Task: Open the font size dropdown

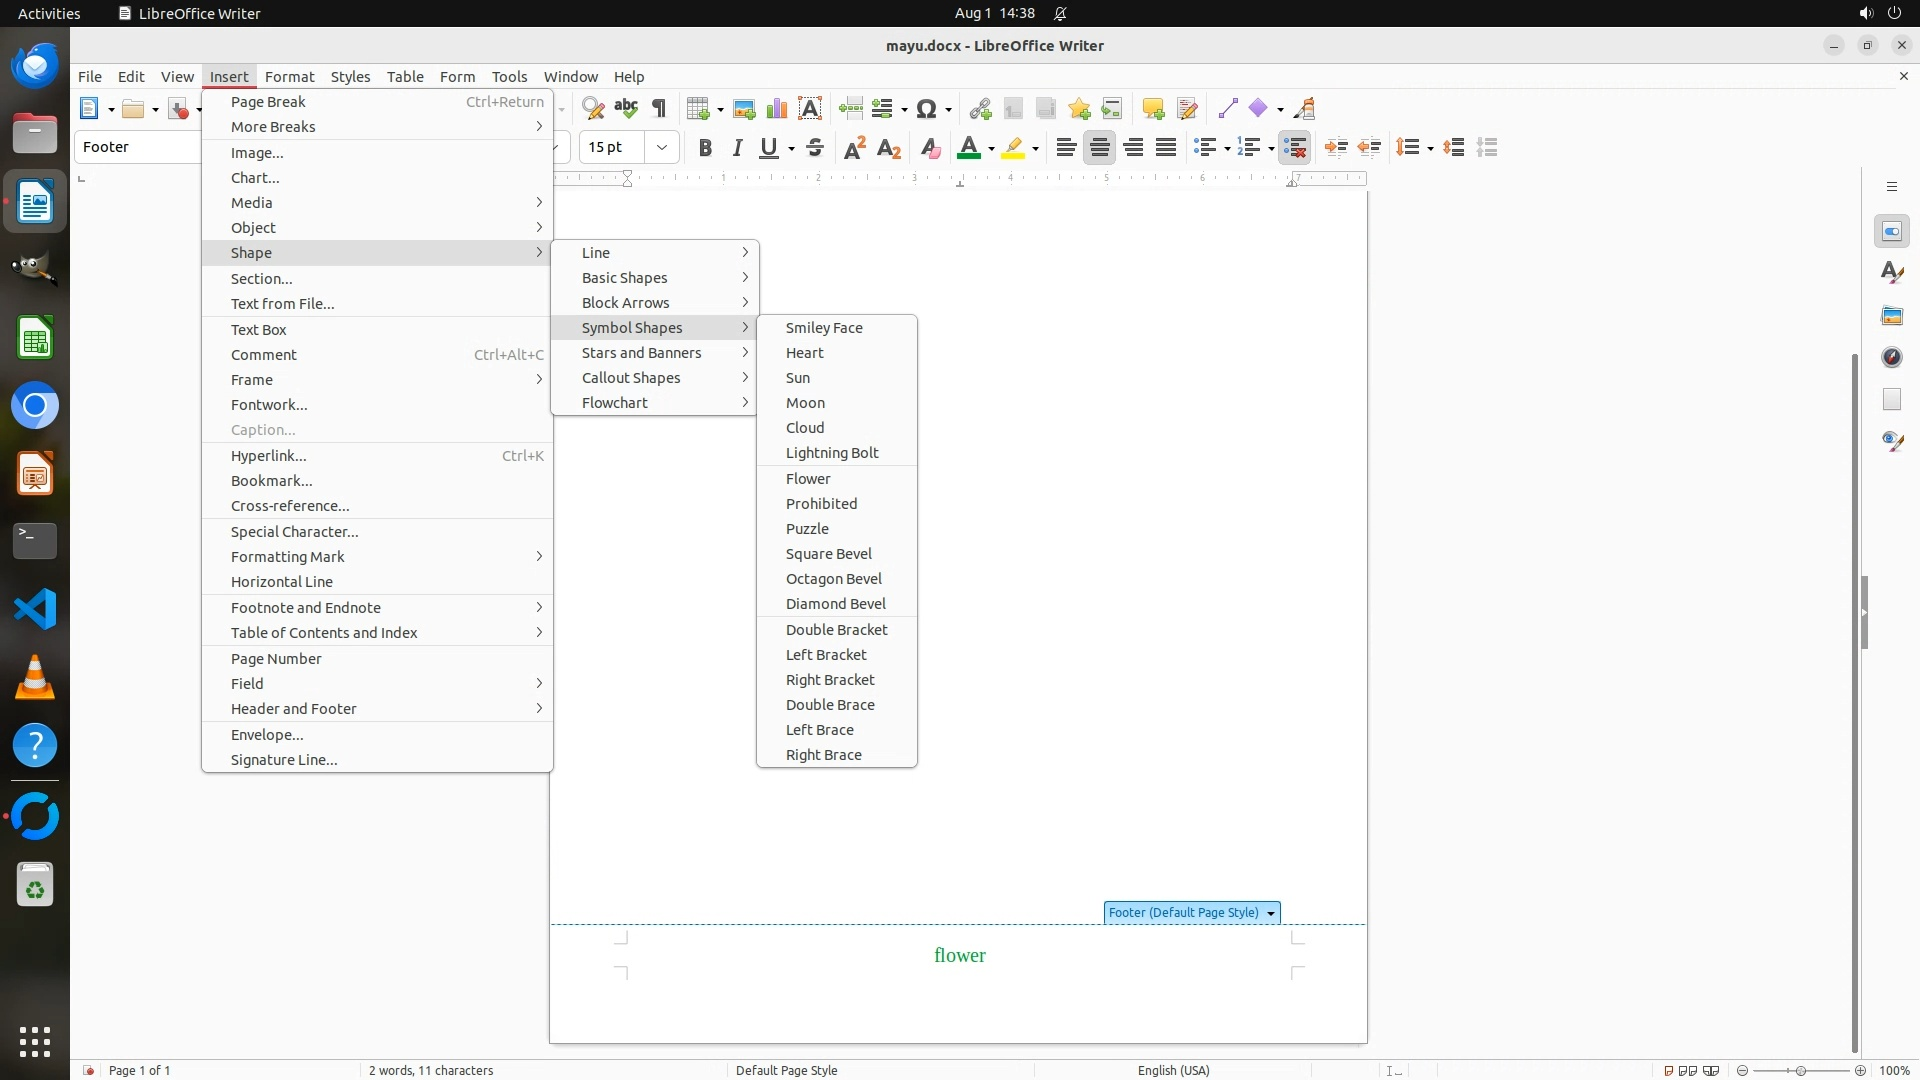Action: click(x=661, y=148)
